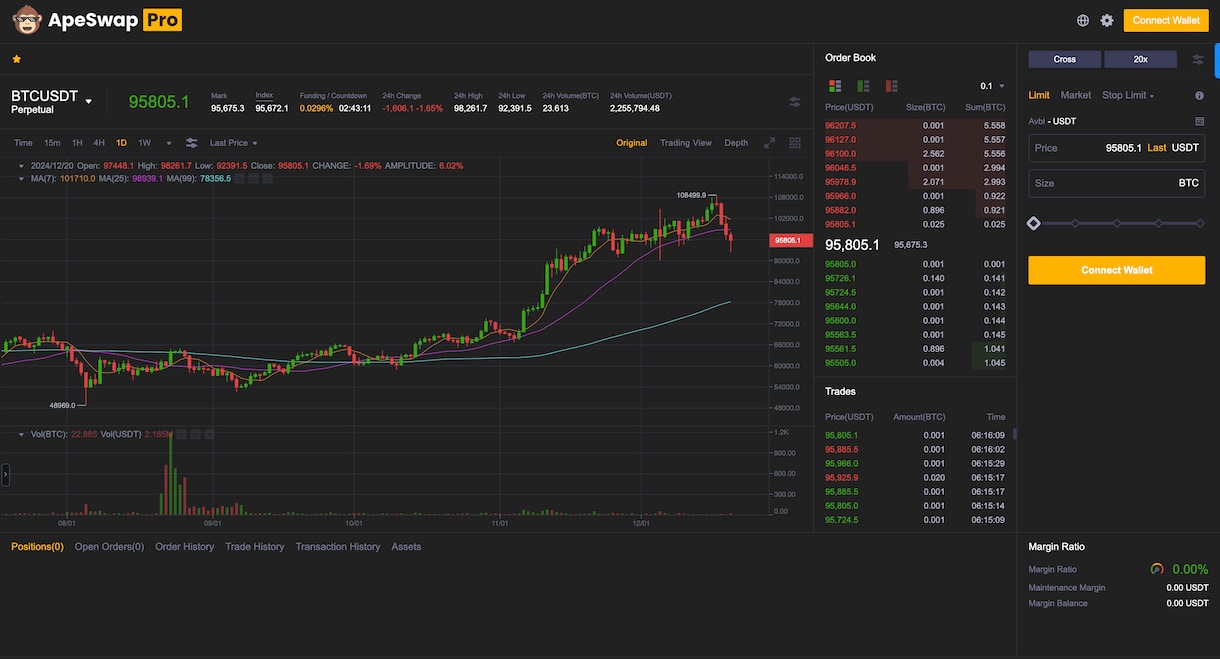Switch chart interval to 15m
The width and height of the screenshot is (1220, 659).
[52, 143]
